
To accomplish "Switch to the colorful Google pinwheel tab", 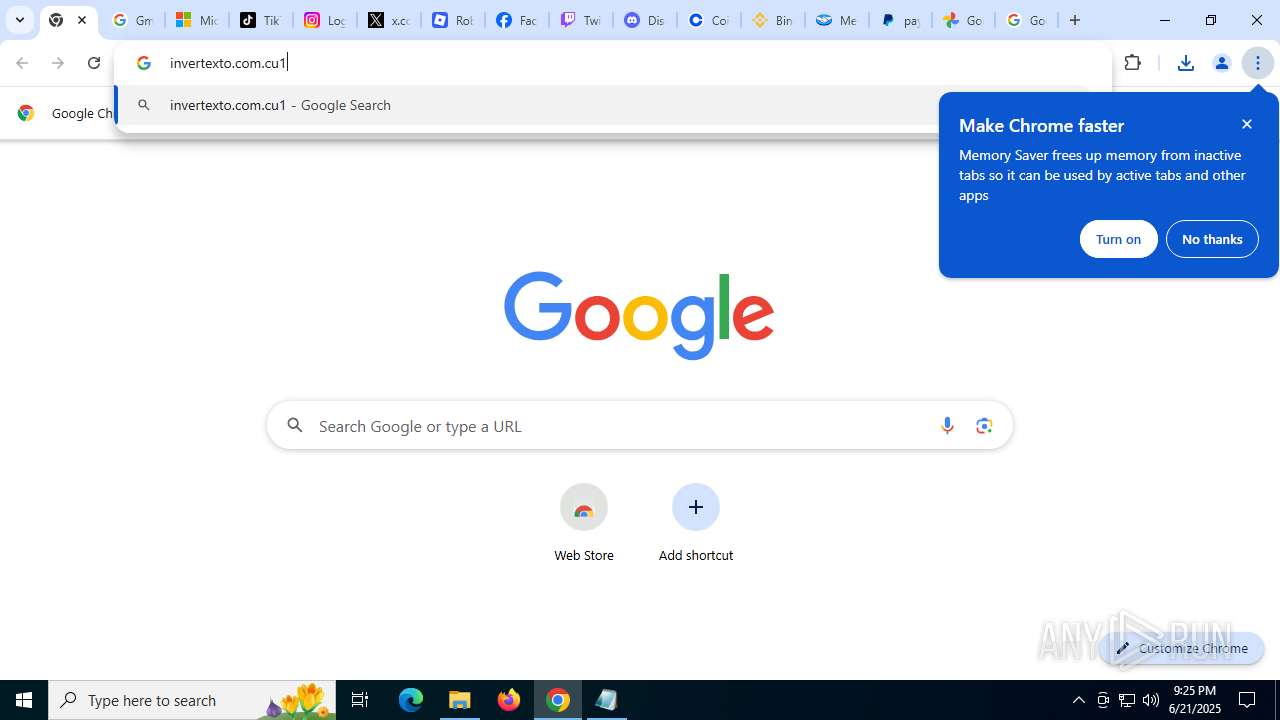I will pos(964,20).
